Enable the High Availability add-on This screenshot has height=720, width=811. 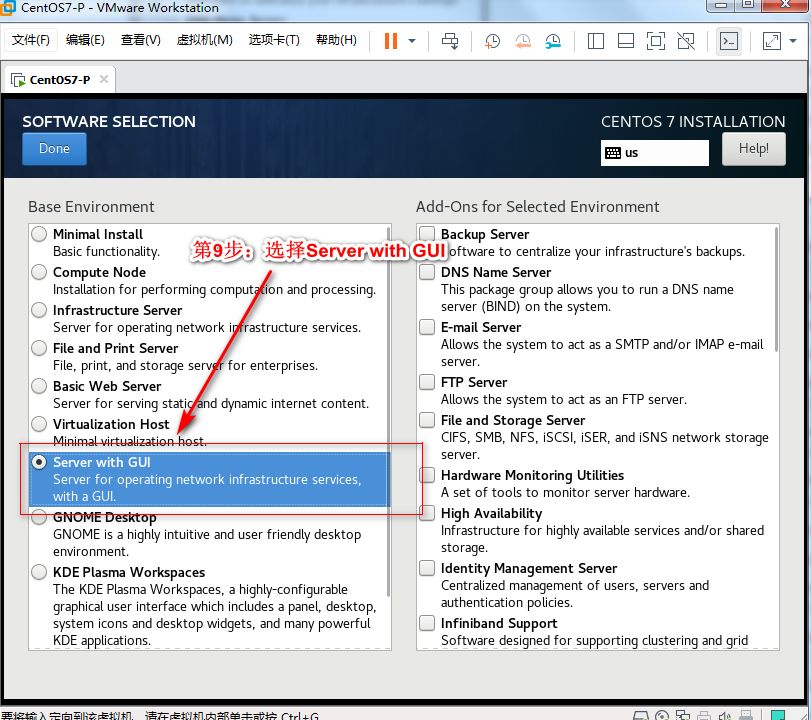click(427, 514)
